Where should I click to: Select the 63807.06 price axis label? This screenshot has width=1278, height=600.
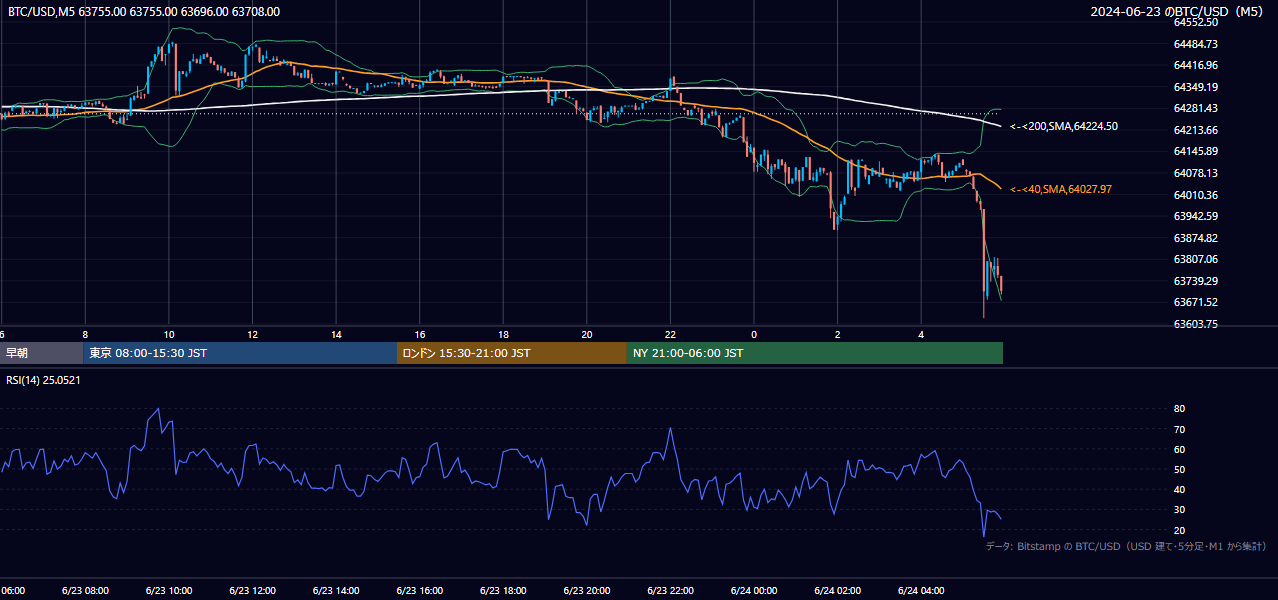tap(1195, 259)
